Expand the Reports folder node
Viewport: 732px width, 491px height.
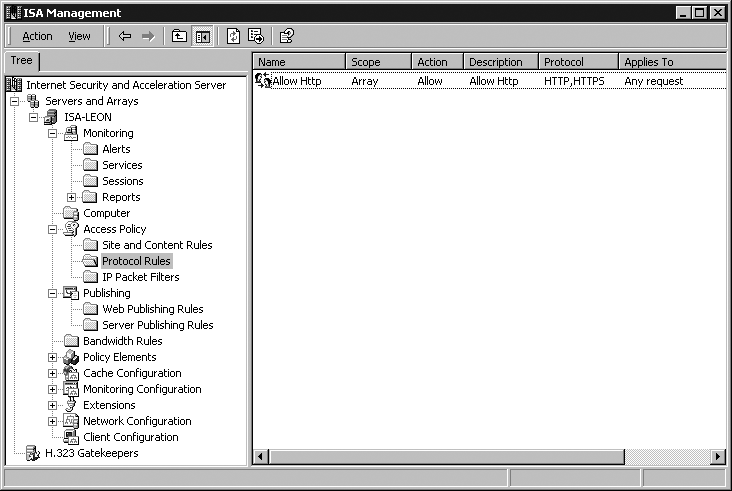72,197
